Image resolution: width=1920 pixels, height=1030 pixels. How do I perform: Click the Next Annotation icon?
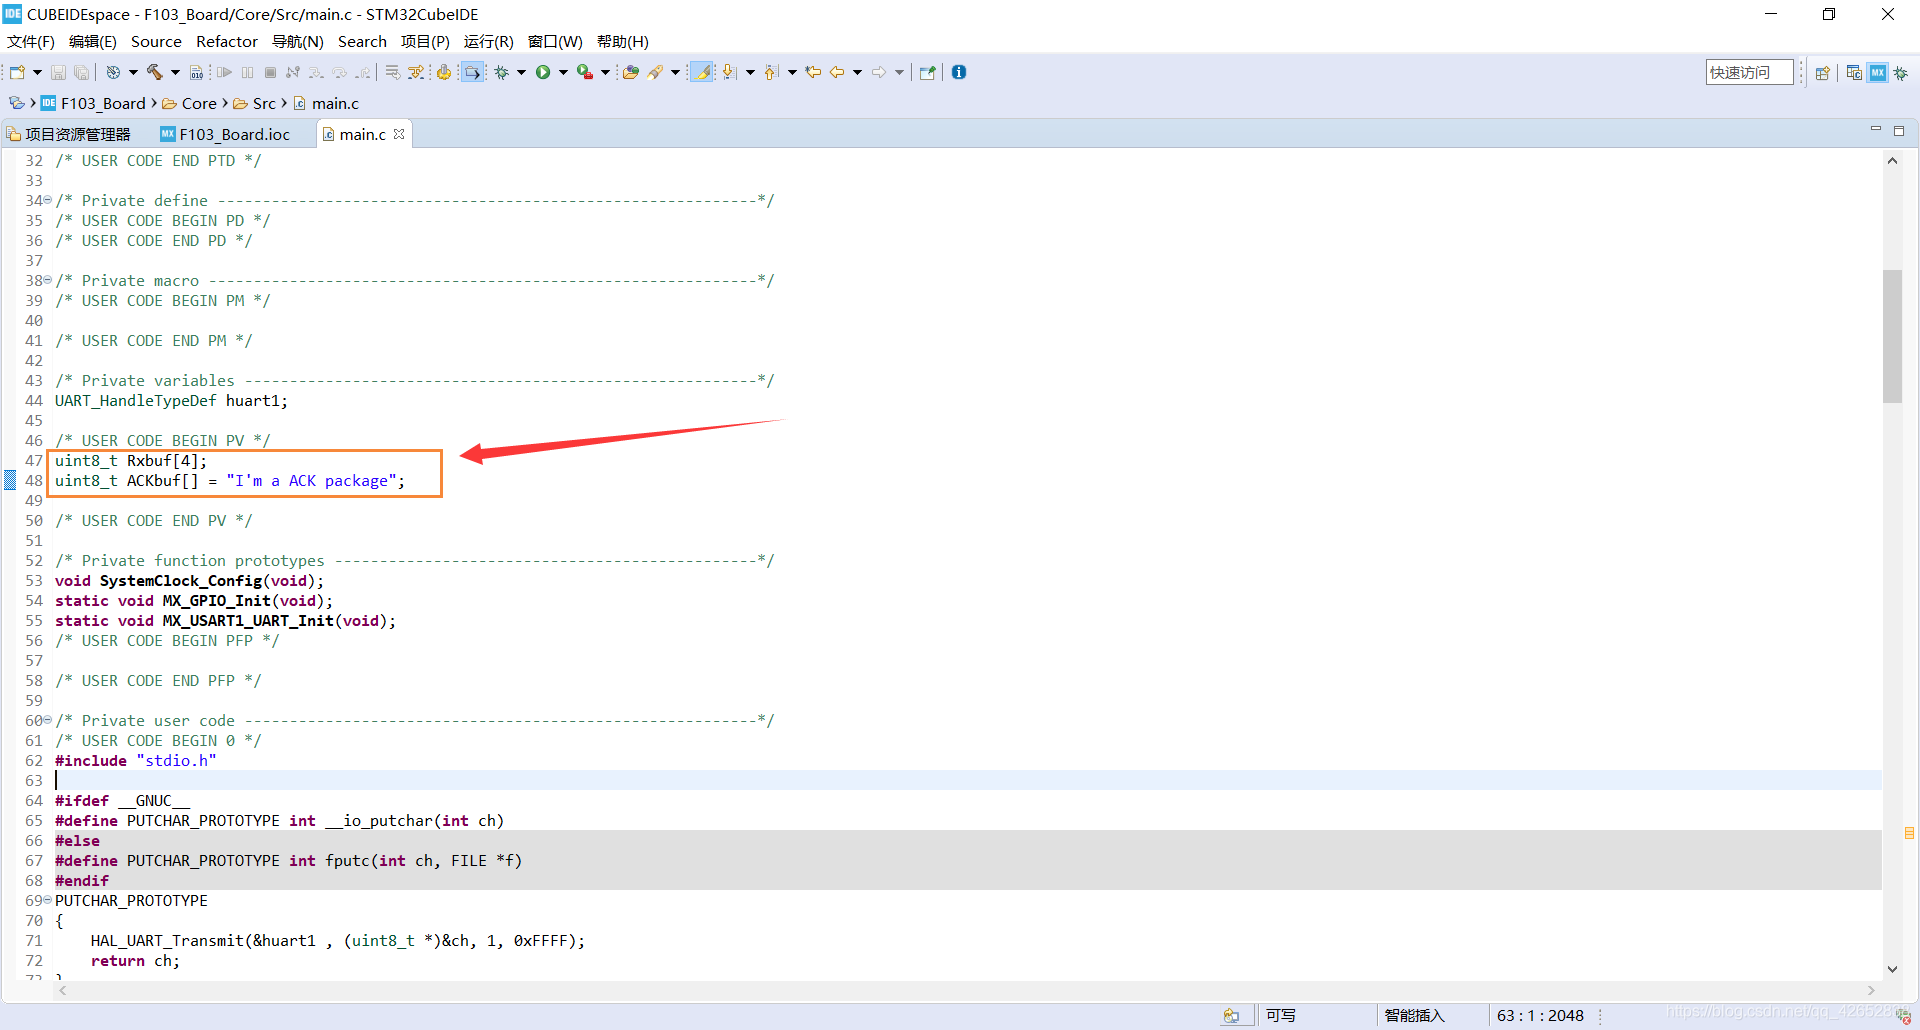coord(730,72)
